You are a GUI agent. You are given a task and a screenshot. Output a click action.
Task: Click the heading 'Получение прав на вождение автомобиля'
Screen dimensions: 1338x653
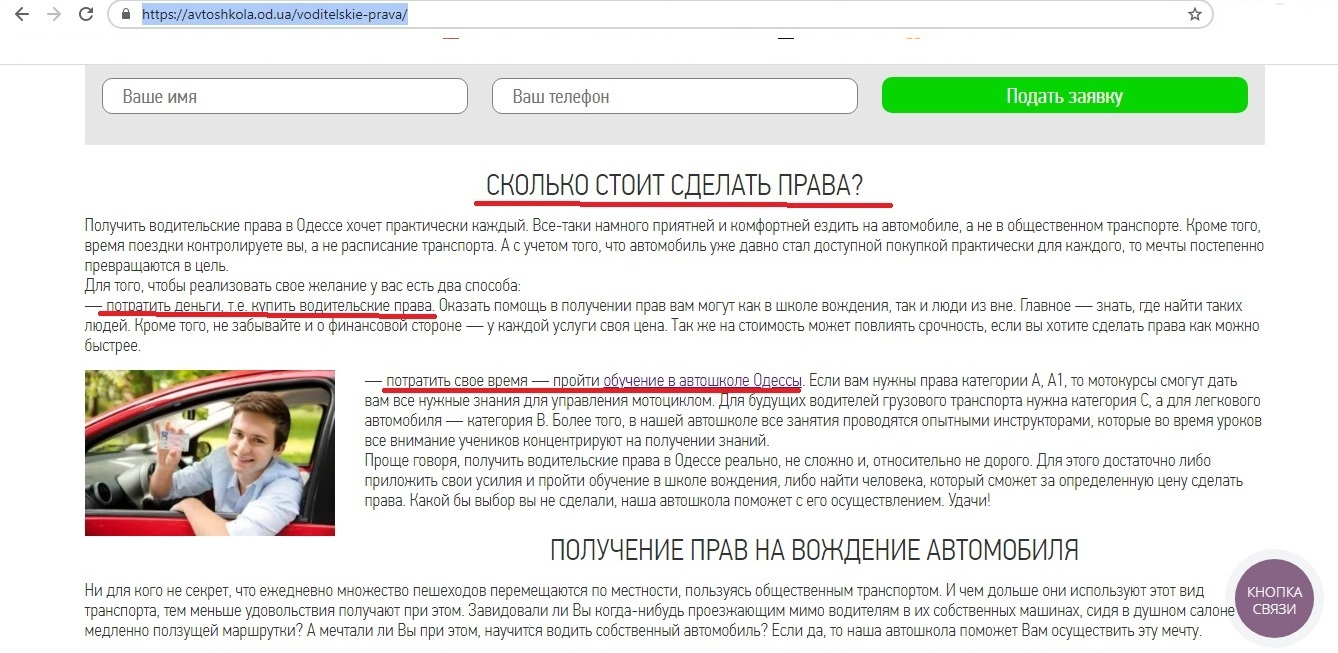pyautogui.click(x=814, y=550)
